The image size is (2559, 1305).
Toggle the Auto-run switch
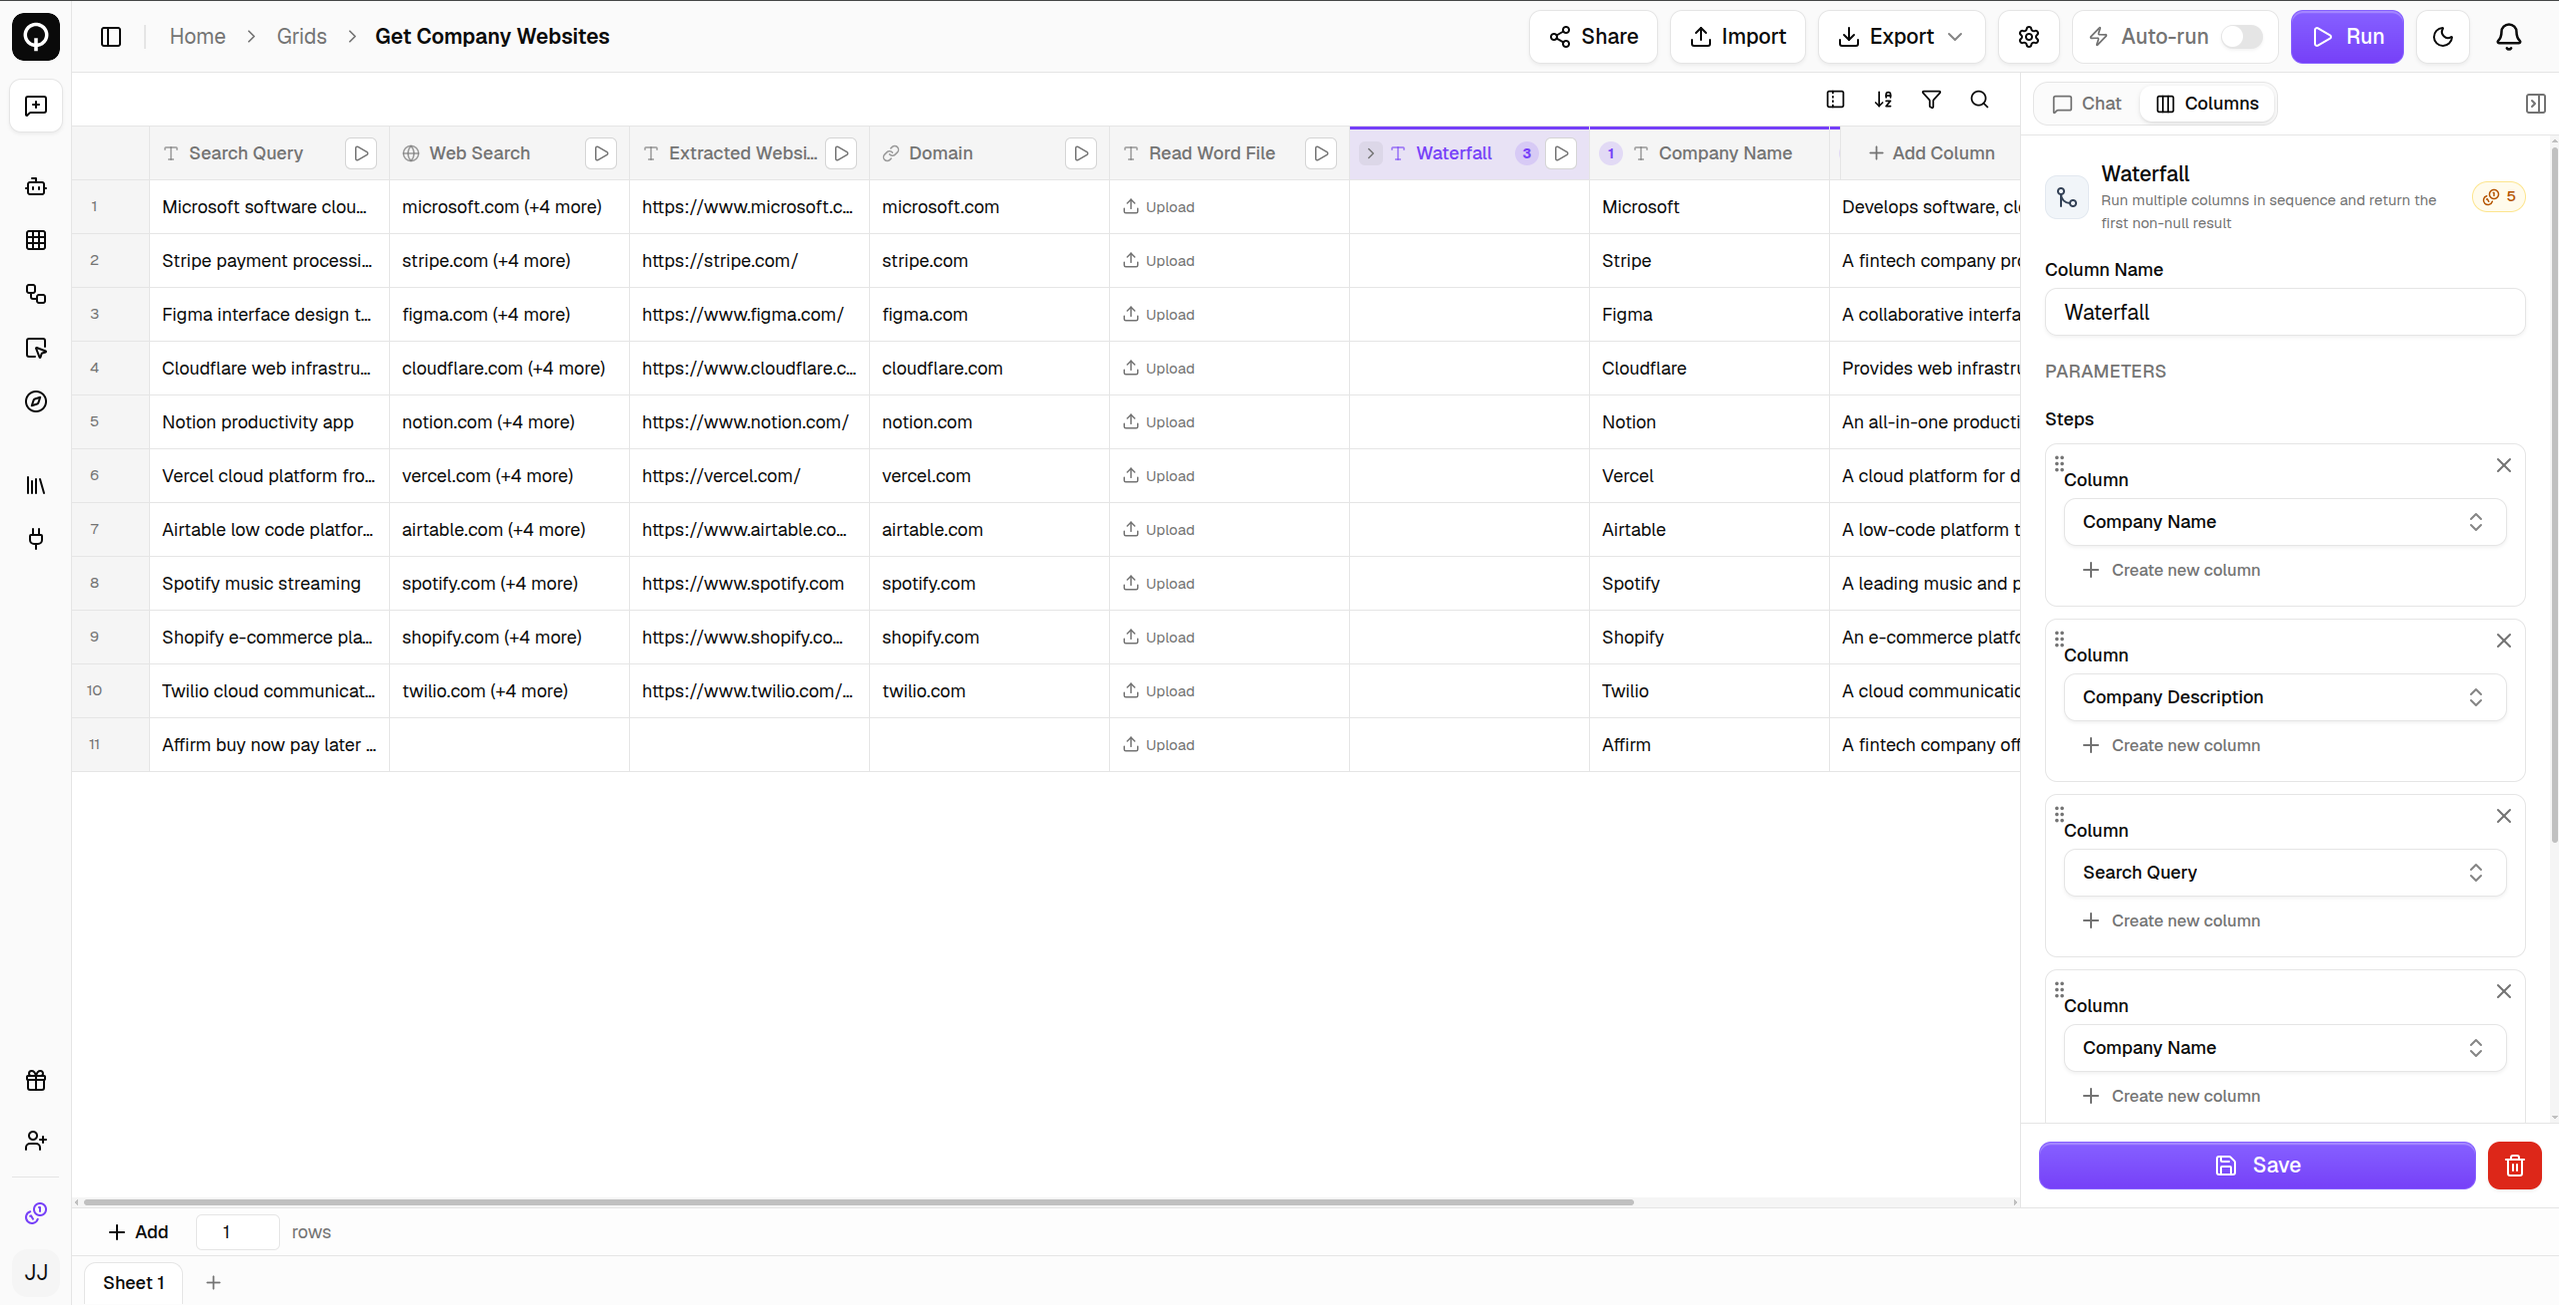point(2242,37)
